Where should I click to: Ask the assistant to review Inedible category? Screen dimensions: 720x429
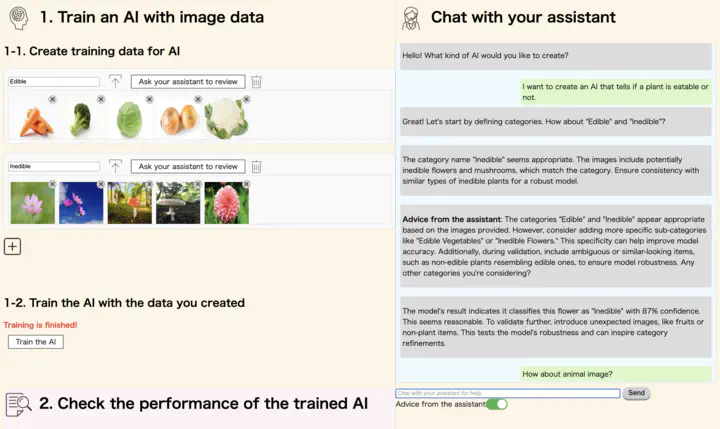click(x=188, y=166)
